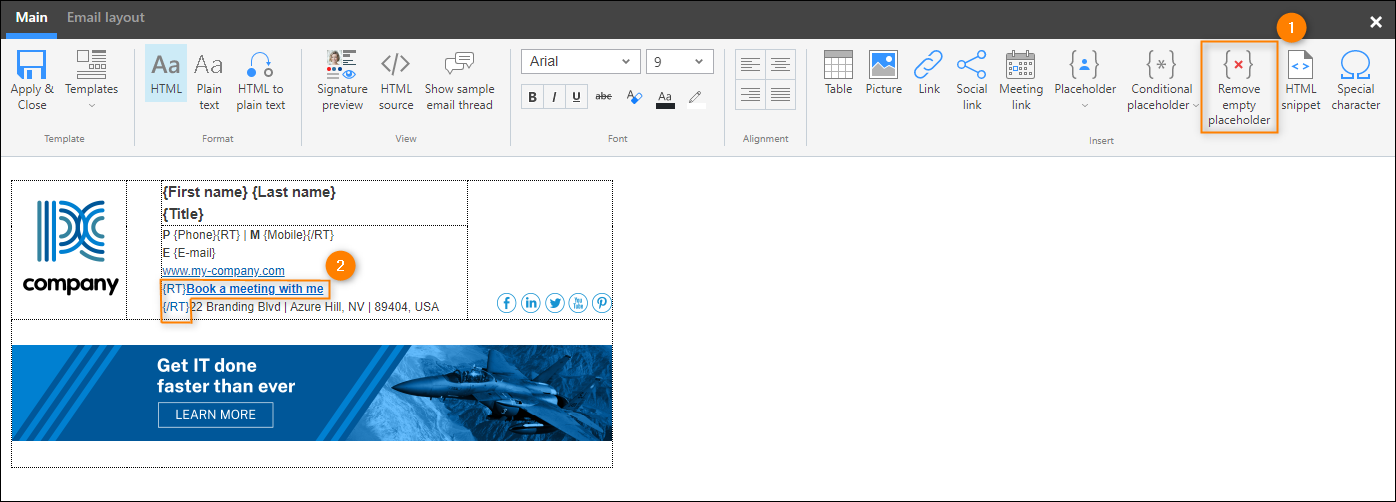The width and height of the screenshot is (1396, 502).
Task: Switch format to Plain text
Action: click(x=209, y=80)
